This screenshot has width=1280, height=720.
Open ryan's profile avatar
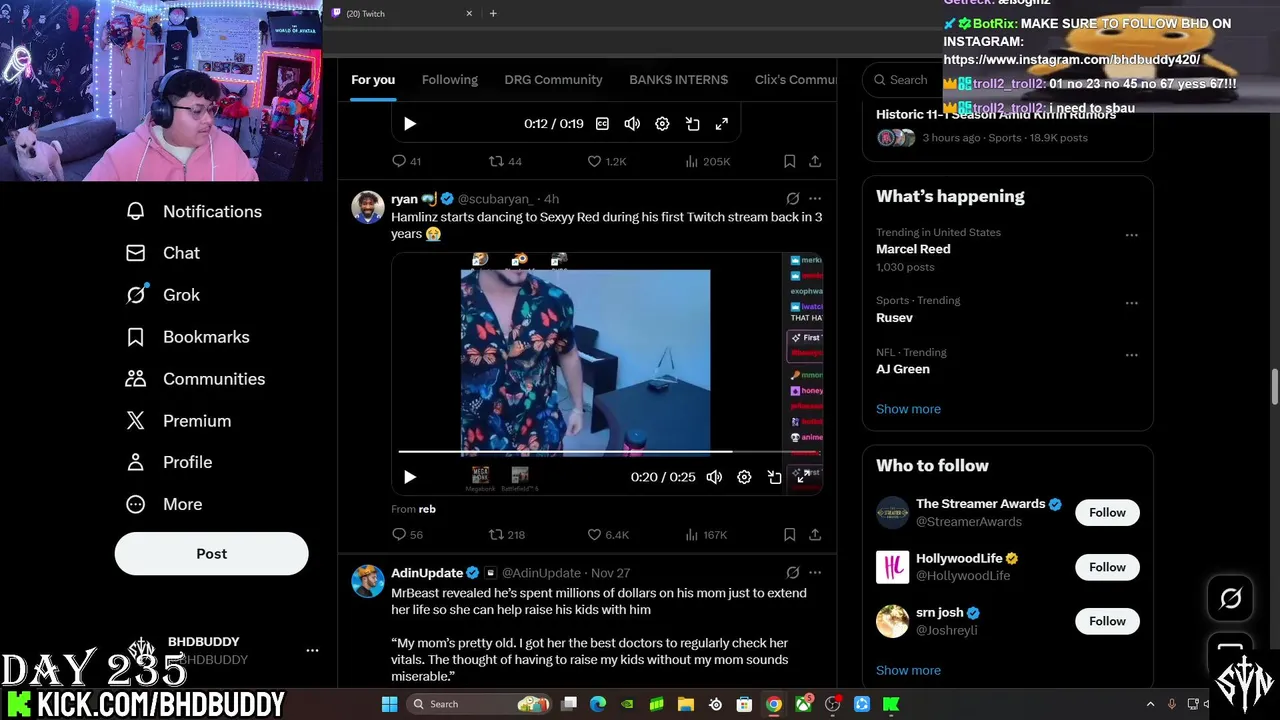(x=367, y=207)
